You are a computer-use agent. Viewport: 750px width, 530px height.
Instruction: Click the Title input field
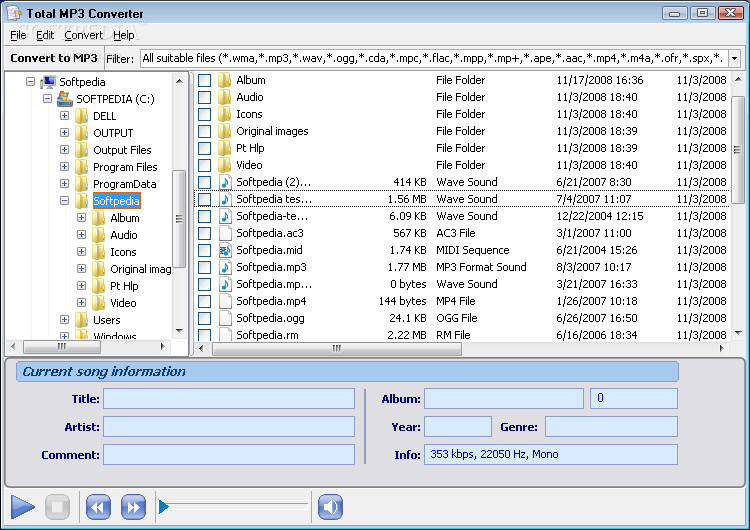click(x=229, y=398)
